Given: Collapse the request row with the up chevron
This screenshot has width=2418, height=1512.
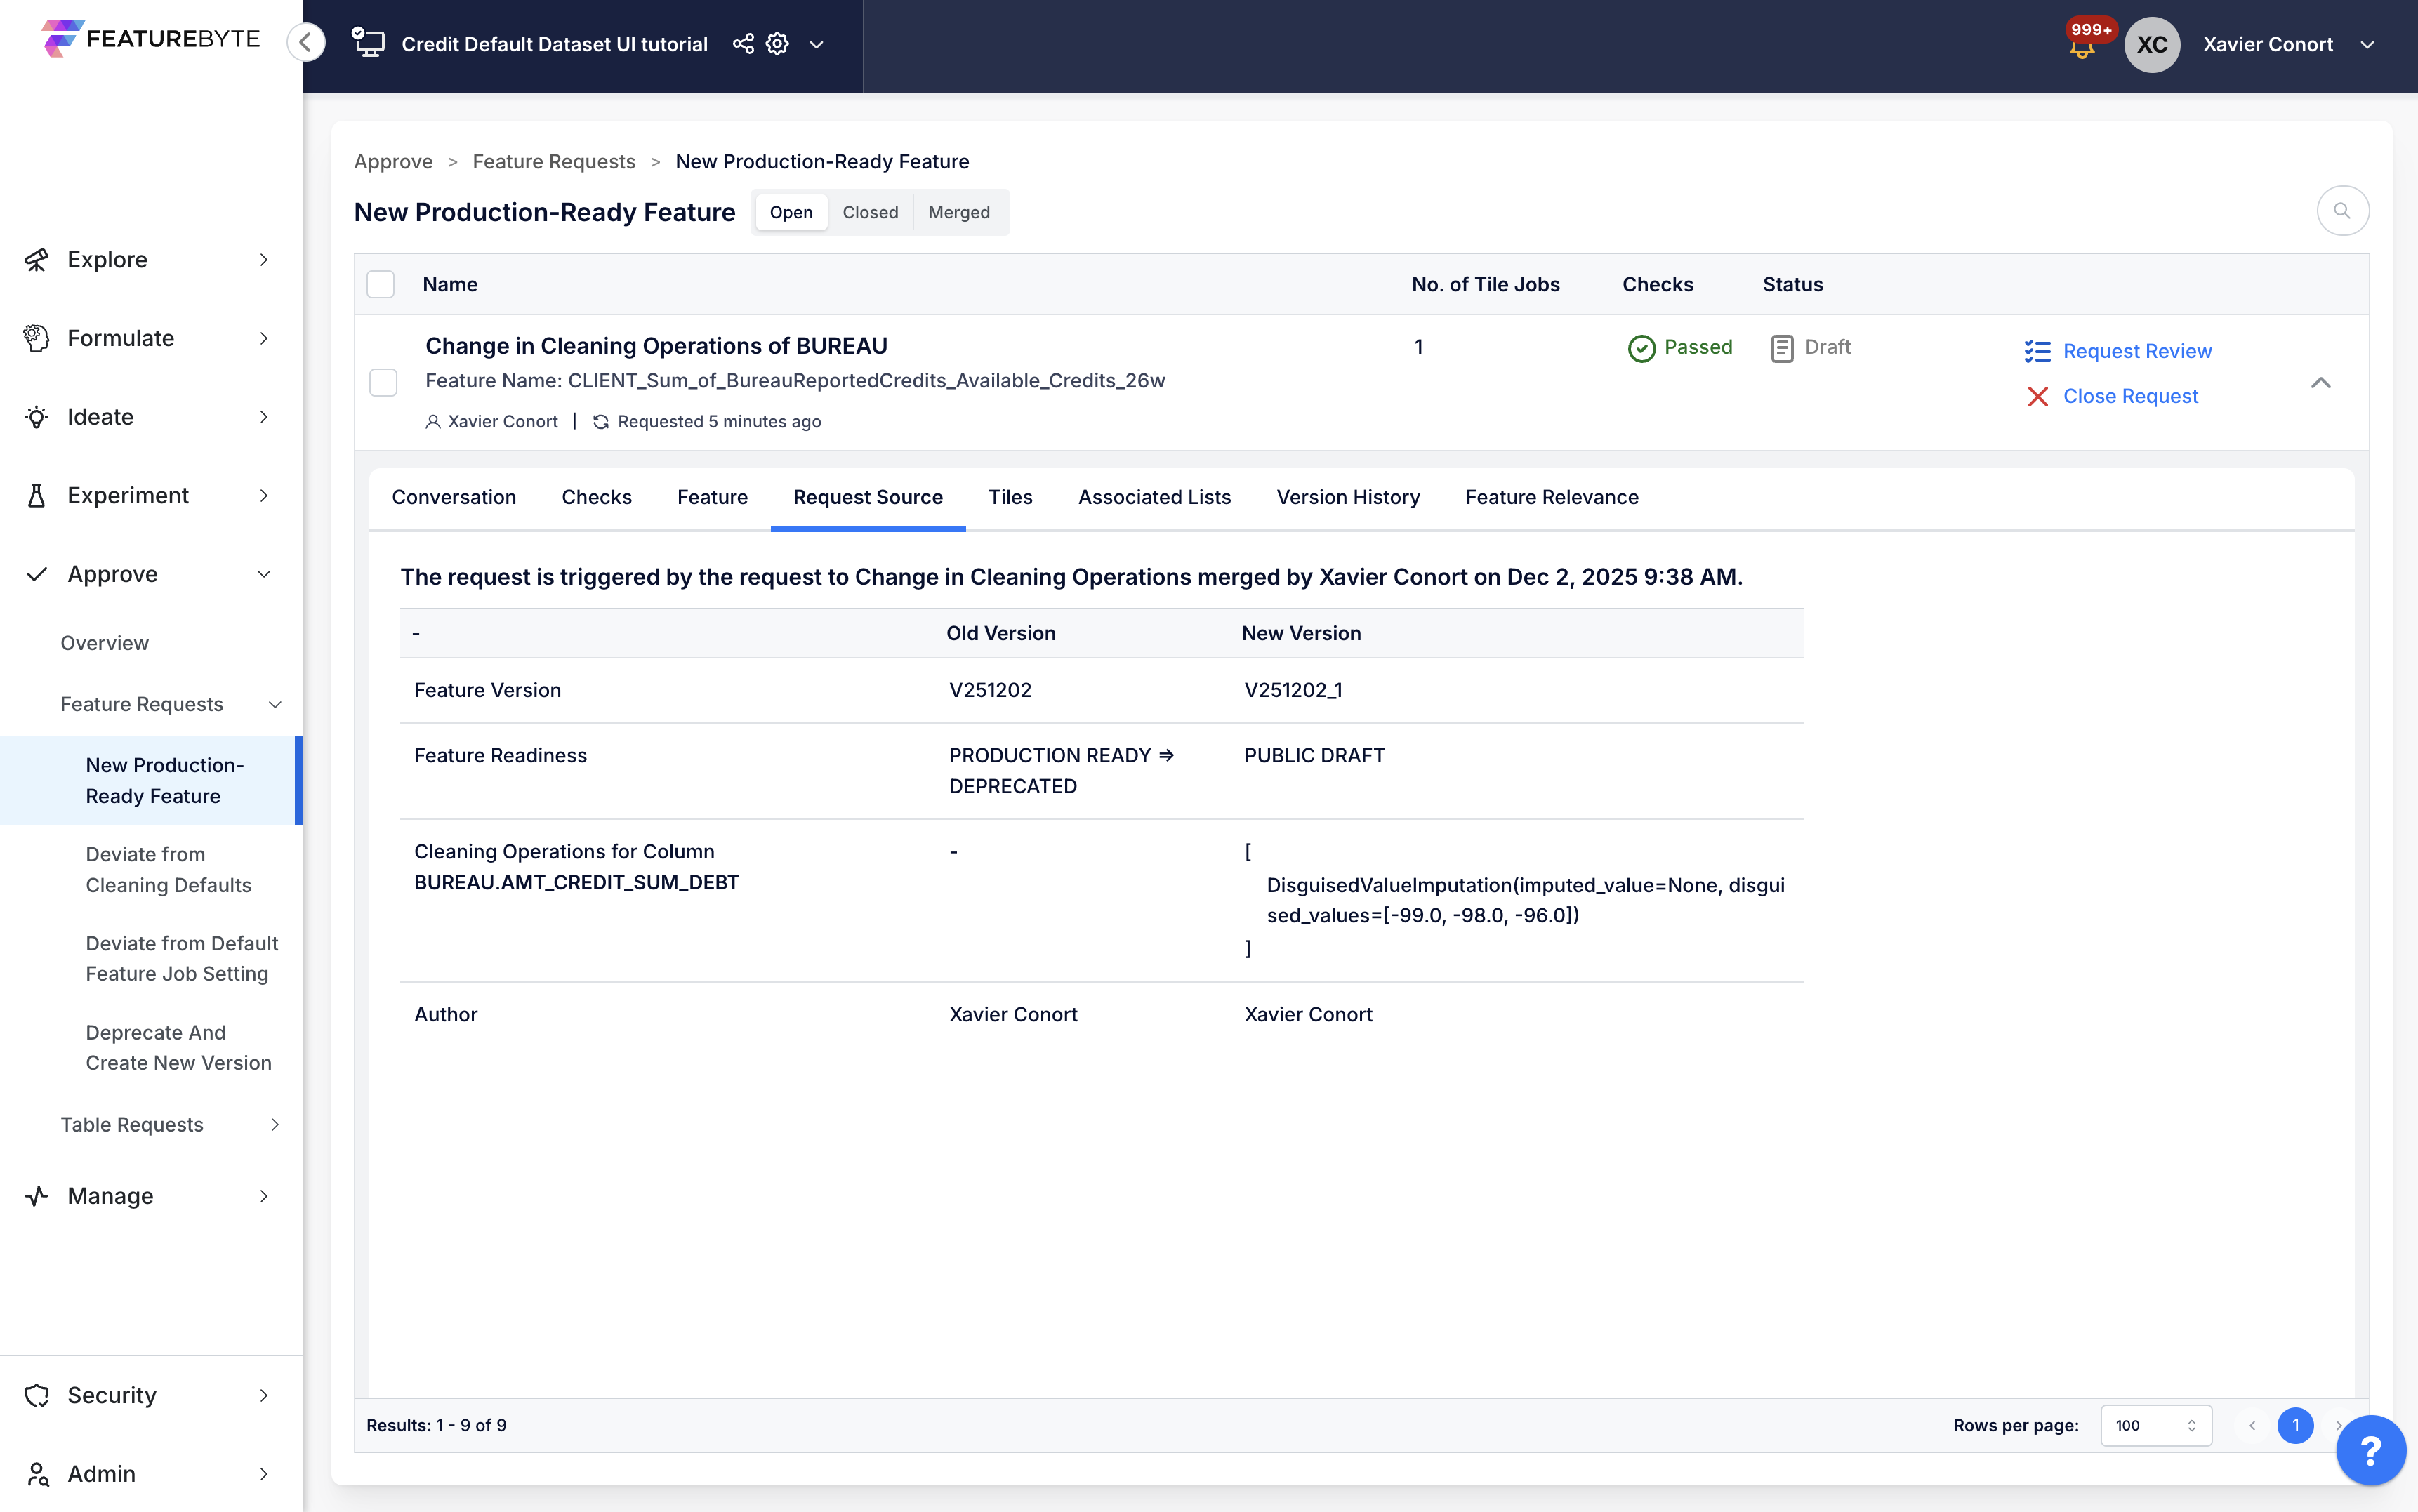Looking at the screenshot, I should coord(2320,383).
